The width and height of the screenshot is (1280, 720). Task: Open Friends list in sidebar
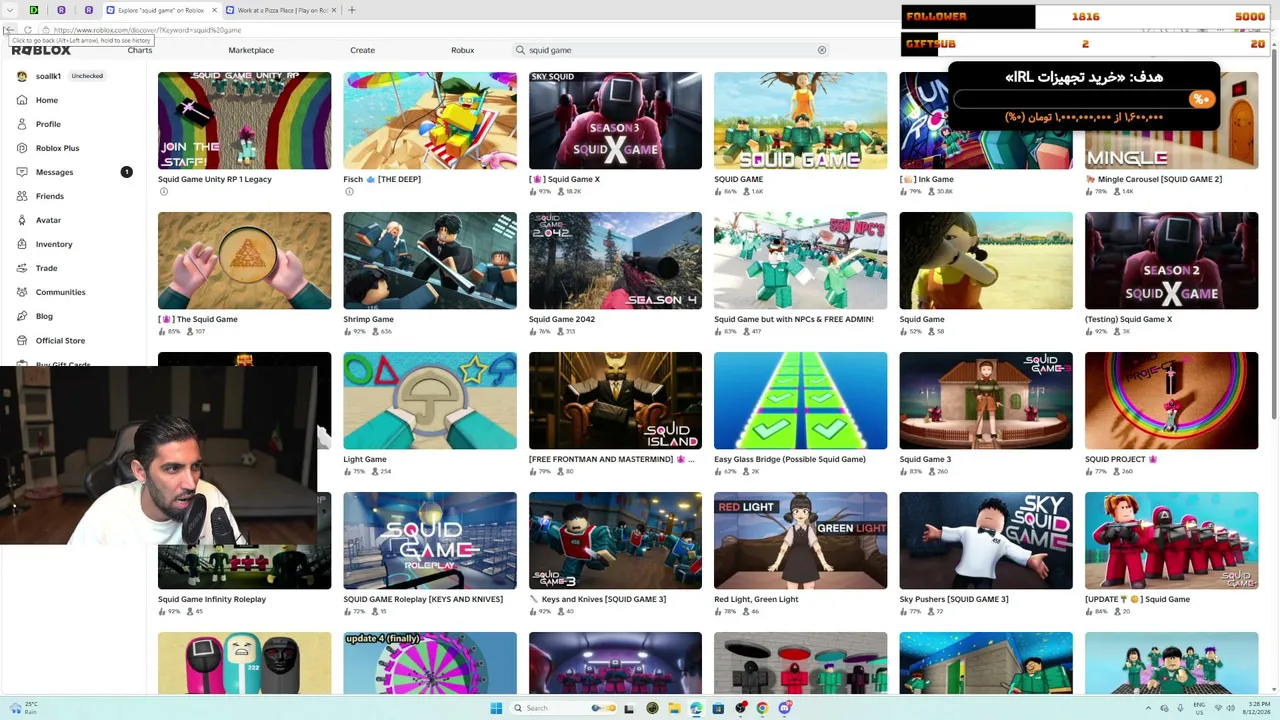49,196
